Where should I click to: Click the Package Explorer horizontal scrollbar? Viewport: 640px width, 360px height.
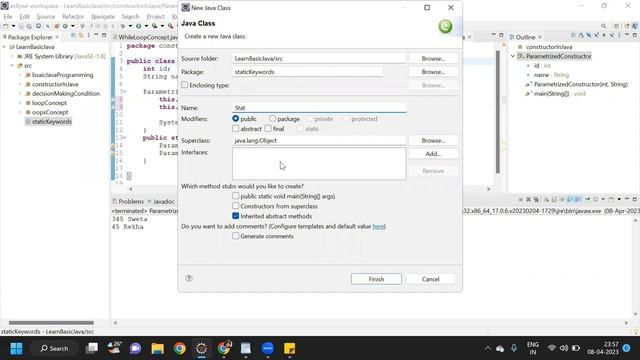point(51,322)
